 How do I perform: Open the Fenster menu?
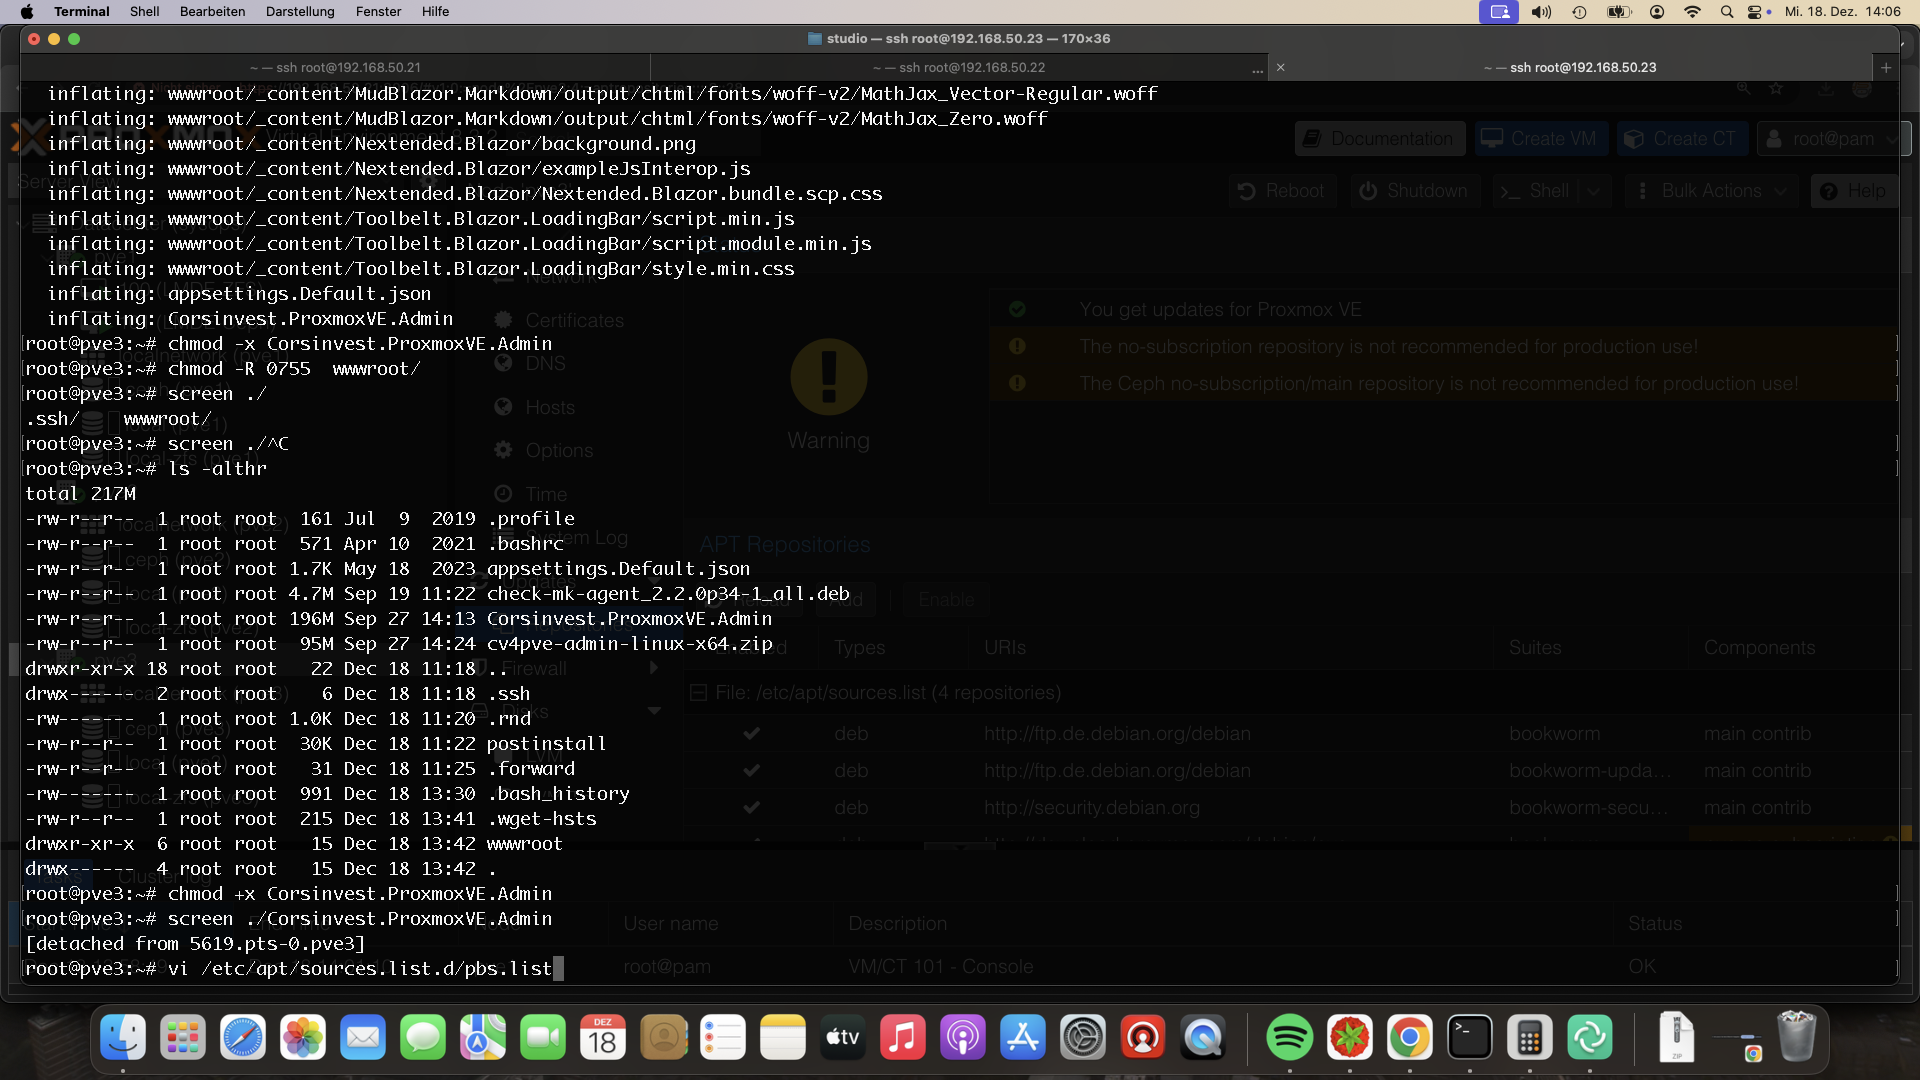(x=379, y=11)
